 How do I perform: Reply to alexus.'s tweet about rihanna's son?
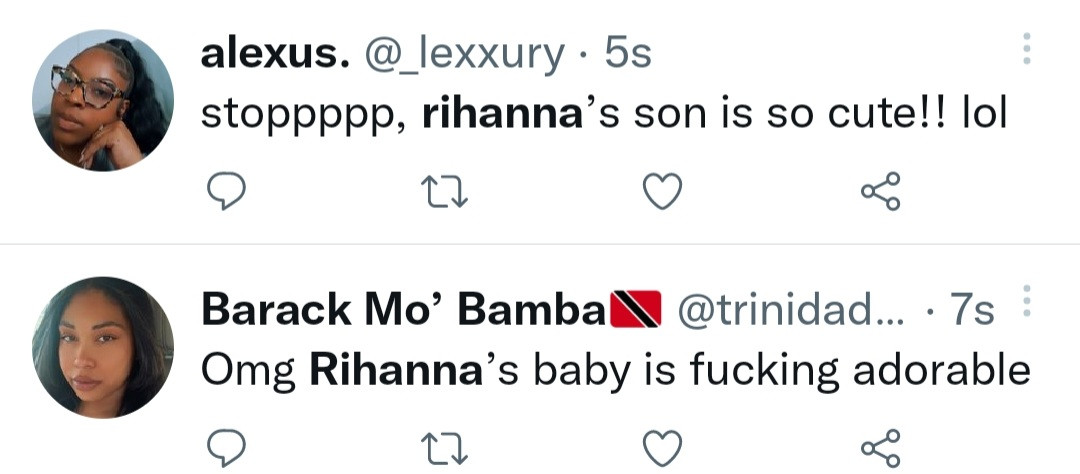click(x=231, y=189)
